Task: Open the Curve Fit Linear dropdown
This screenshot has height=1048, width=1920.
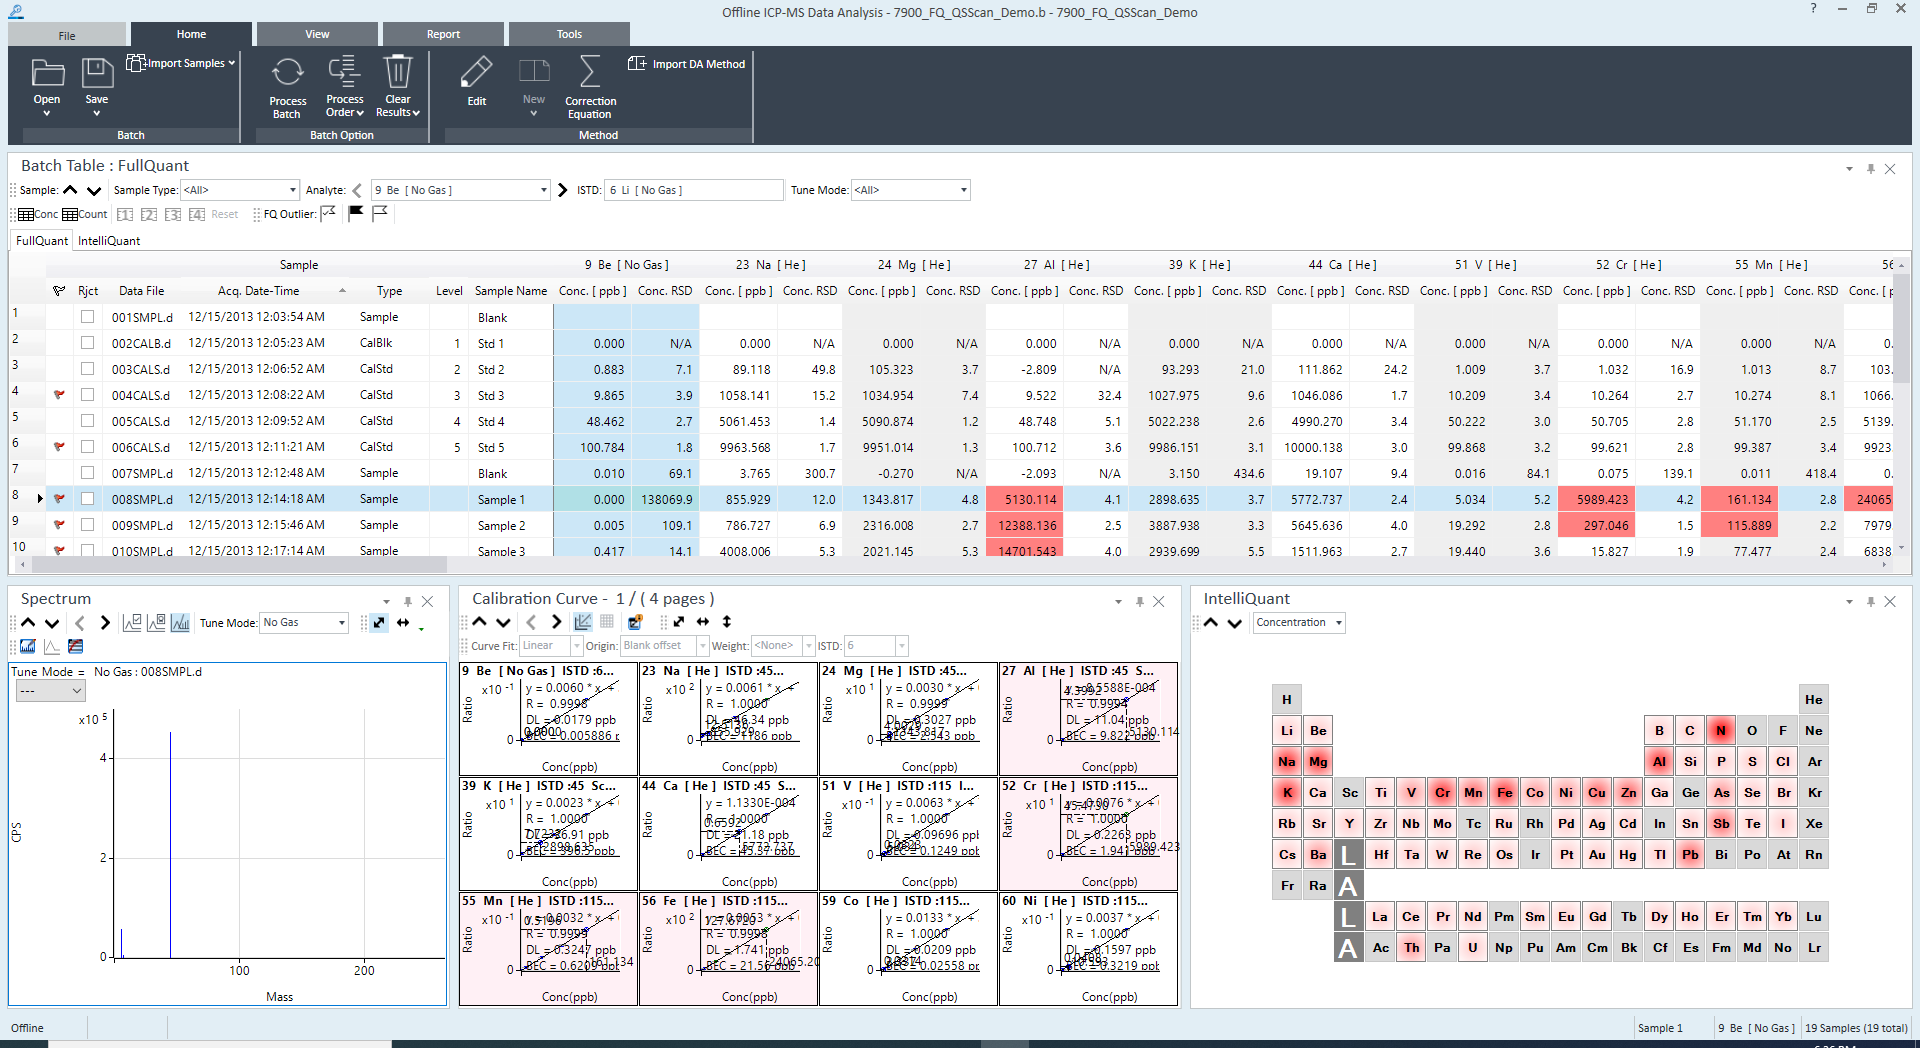Action: [551, 646]
